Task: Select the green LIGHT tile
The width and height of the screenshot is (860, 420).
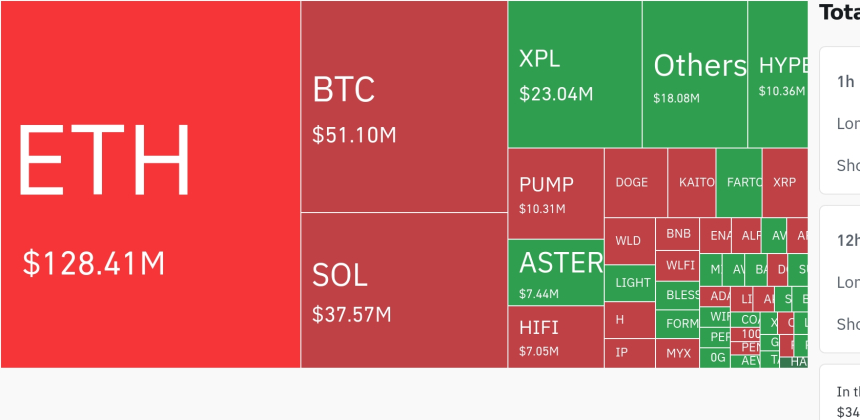Action: (x=630, y=283)
